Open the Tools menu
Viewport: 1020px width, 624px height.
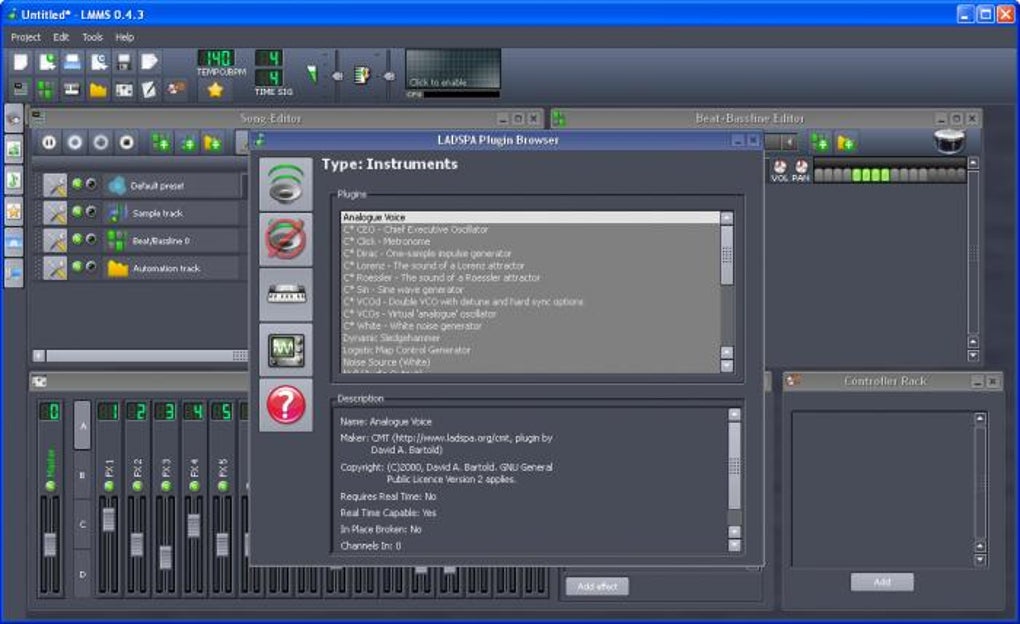coord(92,37)
